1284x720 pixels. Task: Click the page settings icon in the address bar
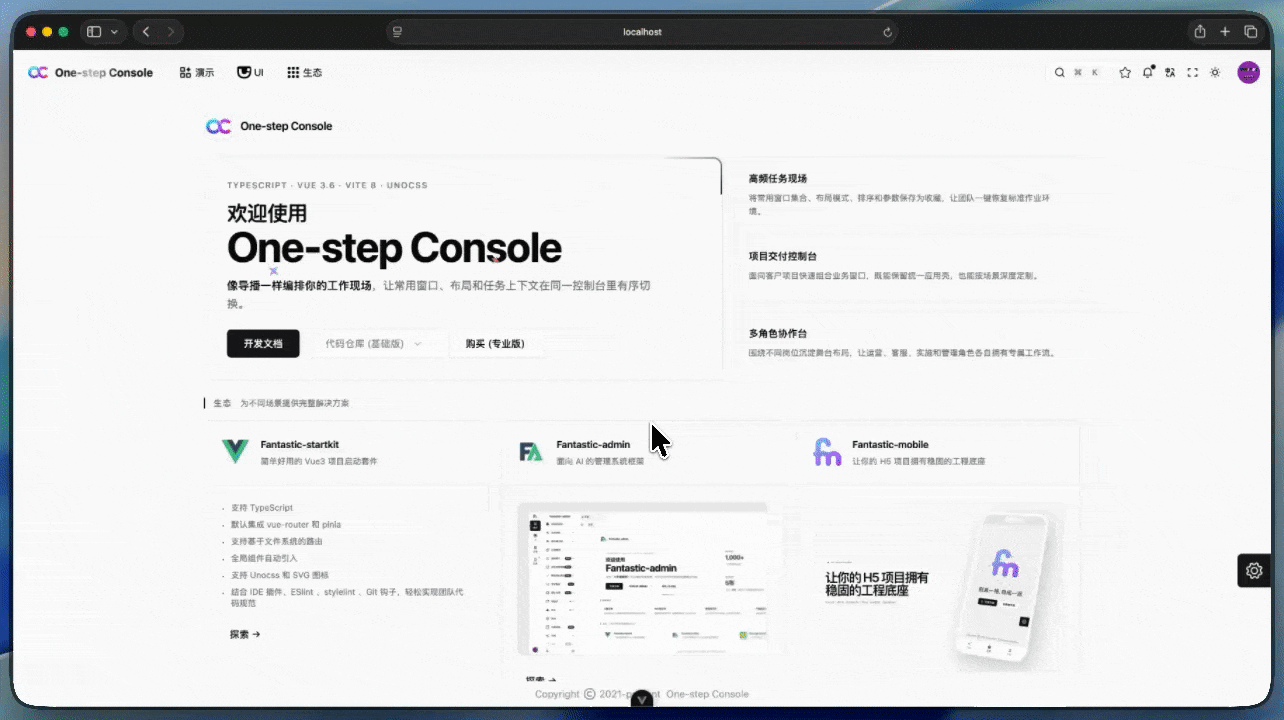397,32
